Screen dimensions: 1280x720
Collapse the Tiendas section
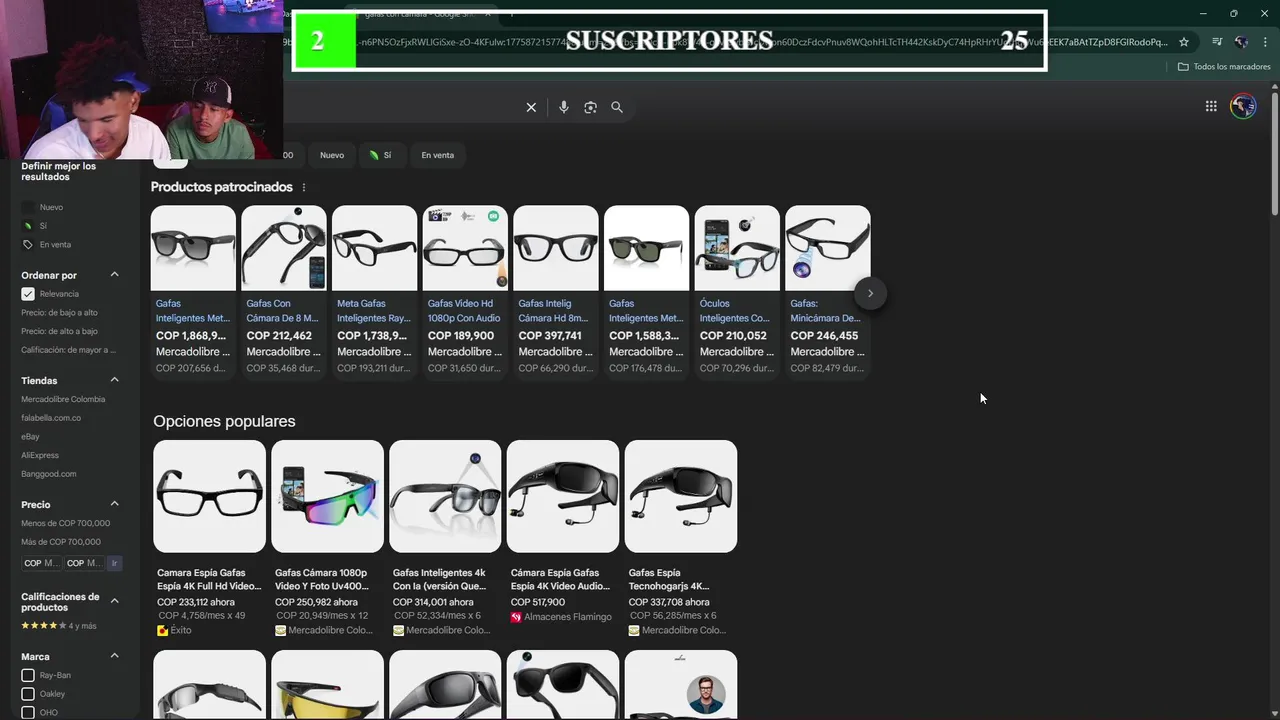pos(114,380)
